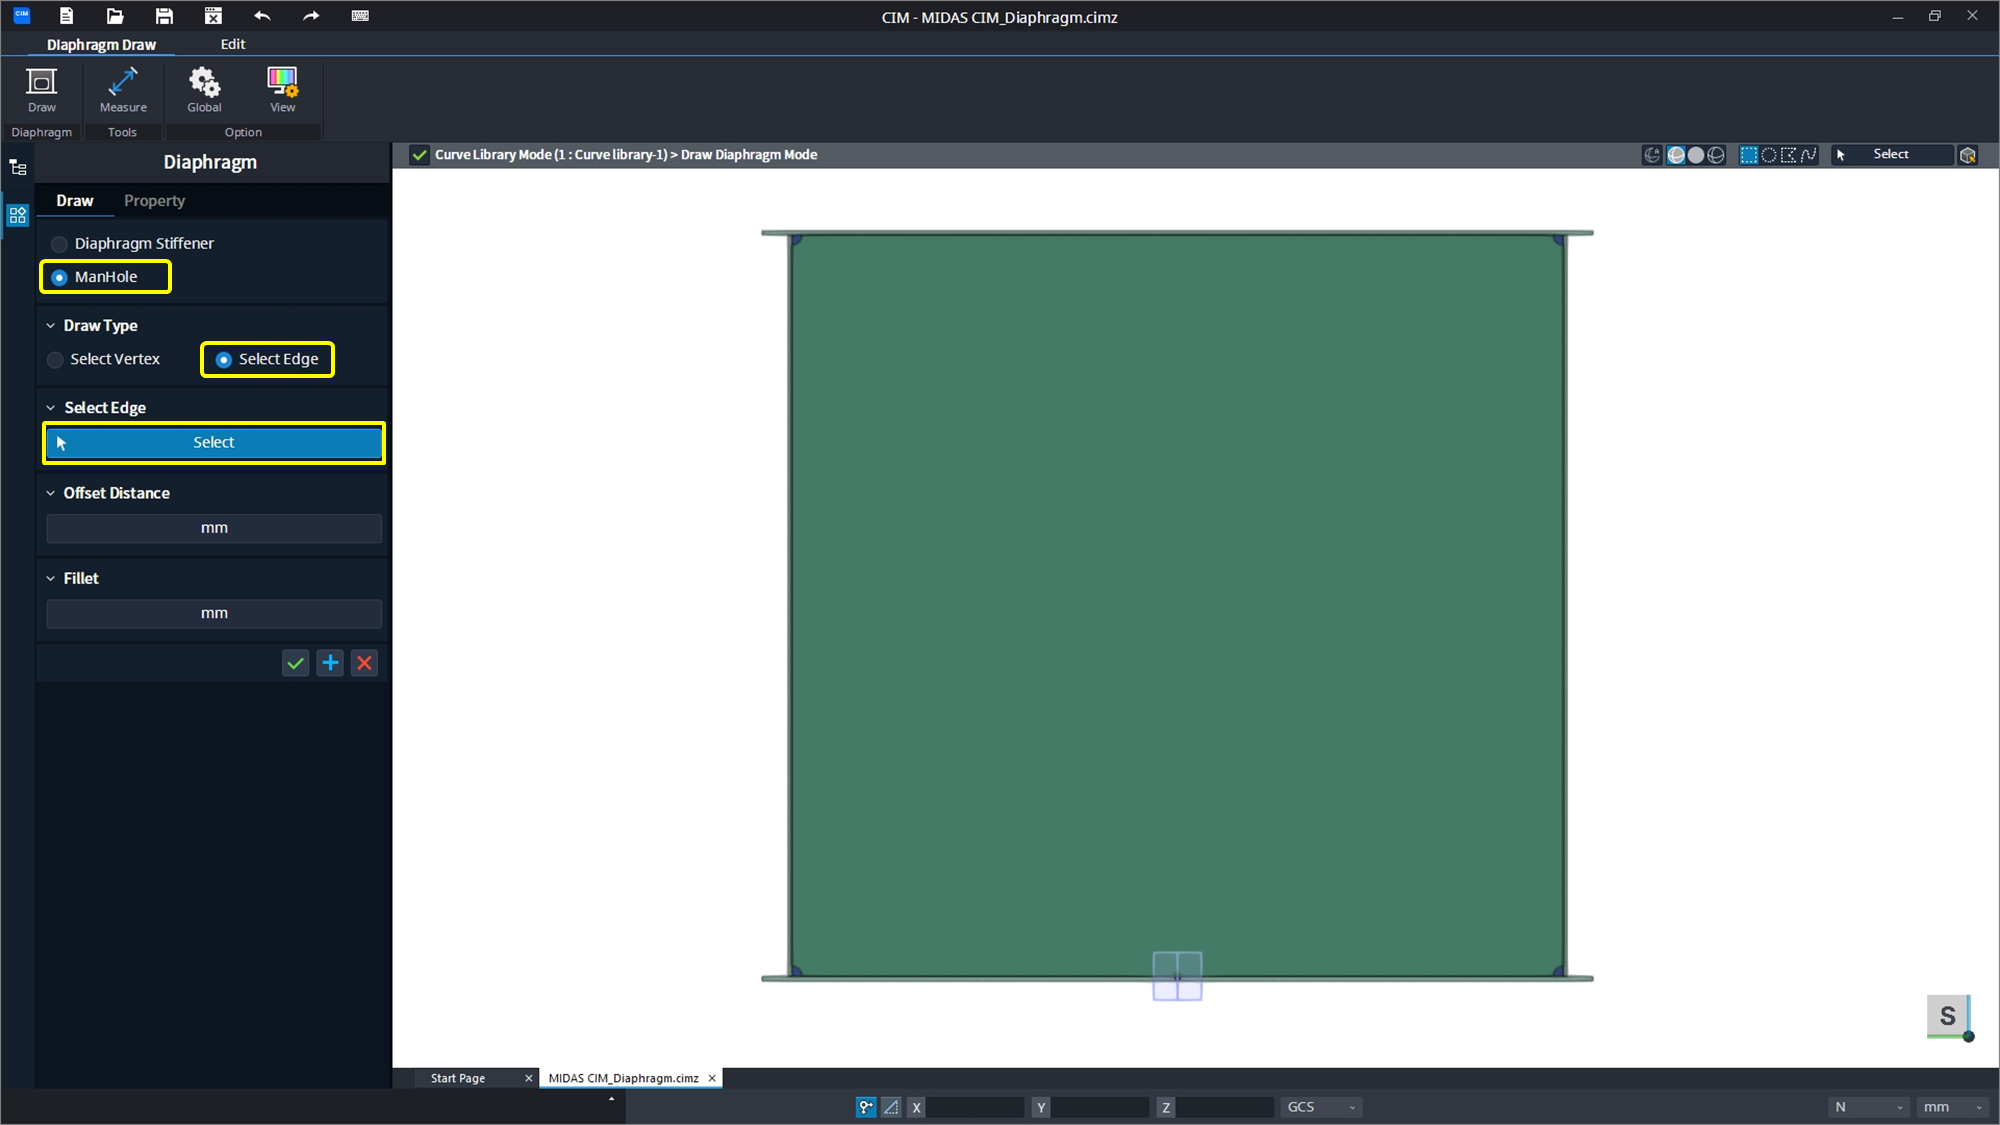This screenshot has height=1125, width=2000.
Task: Click the S view cube face
Action: tap(1947, 1016)
